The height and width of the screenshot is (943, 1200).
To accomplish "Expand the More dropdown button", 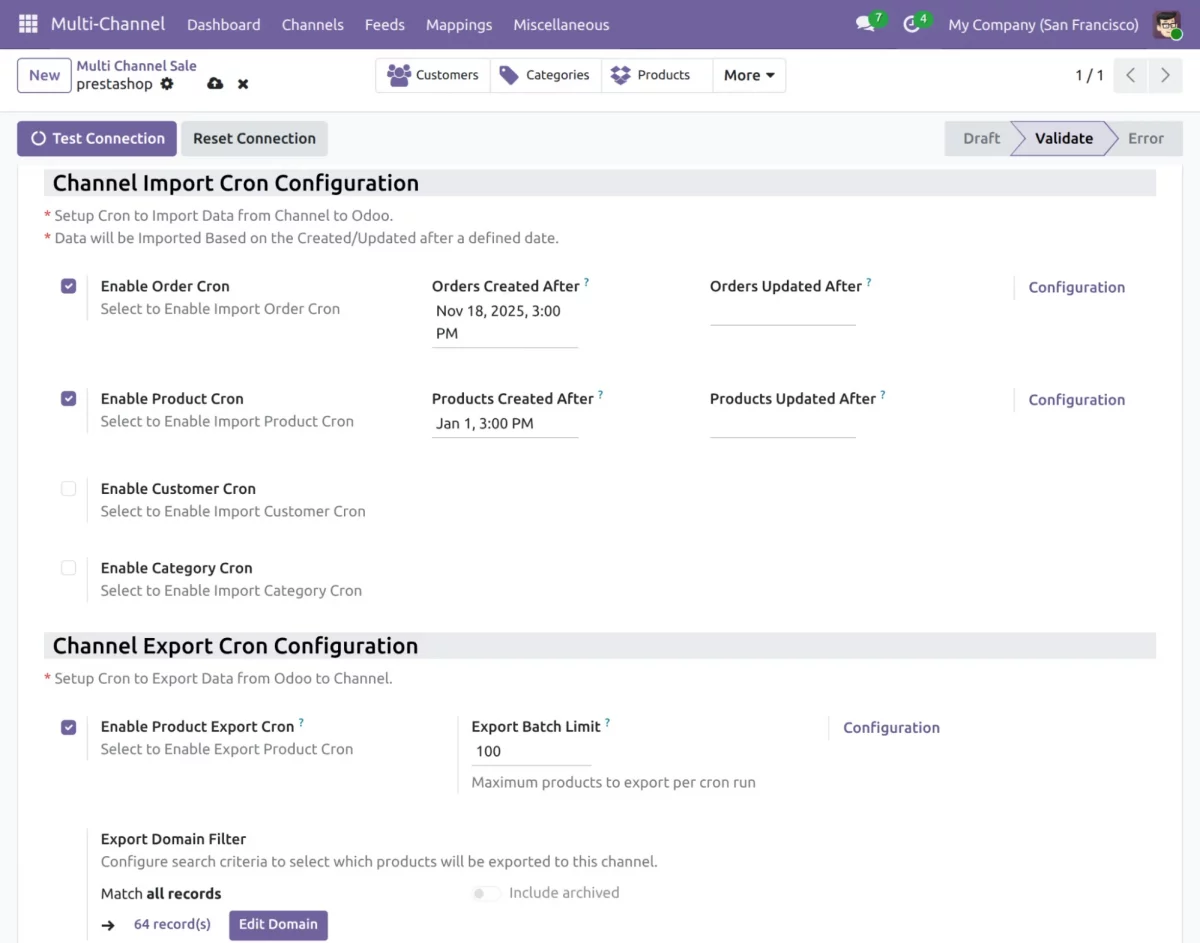I will tap(749, 75).
